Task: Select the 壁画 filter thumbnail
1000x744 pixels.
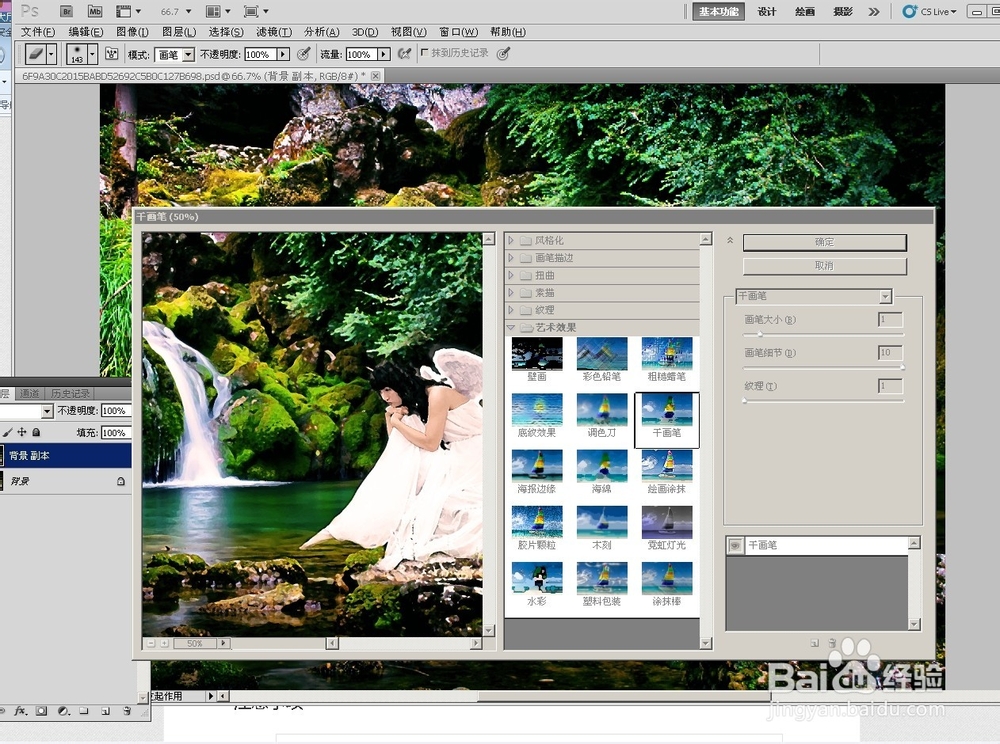Action: tap(537, 354)
